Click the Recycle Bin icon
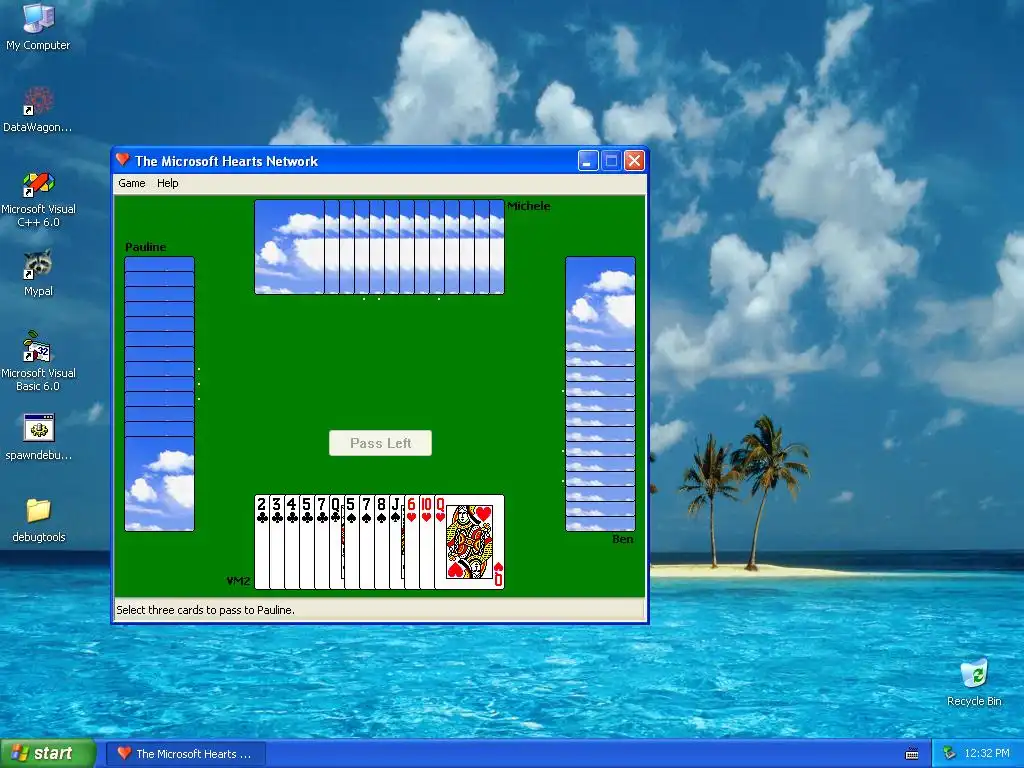The width and height of the screenshot is (1024, 768). (x=974, y=683)
